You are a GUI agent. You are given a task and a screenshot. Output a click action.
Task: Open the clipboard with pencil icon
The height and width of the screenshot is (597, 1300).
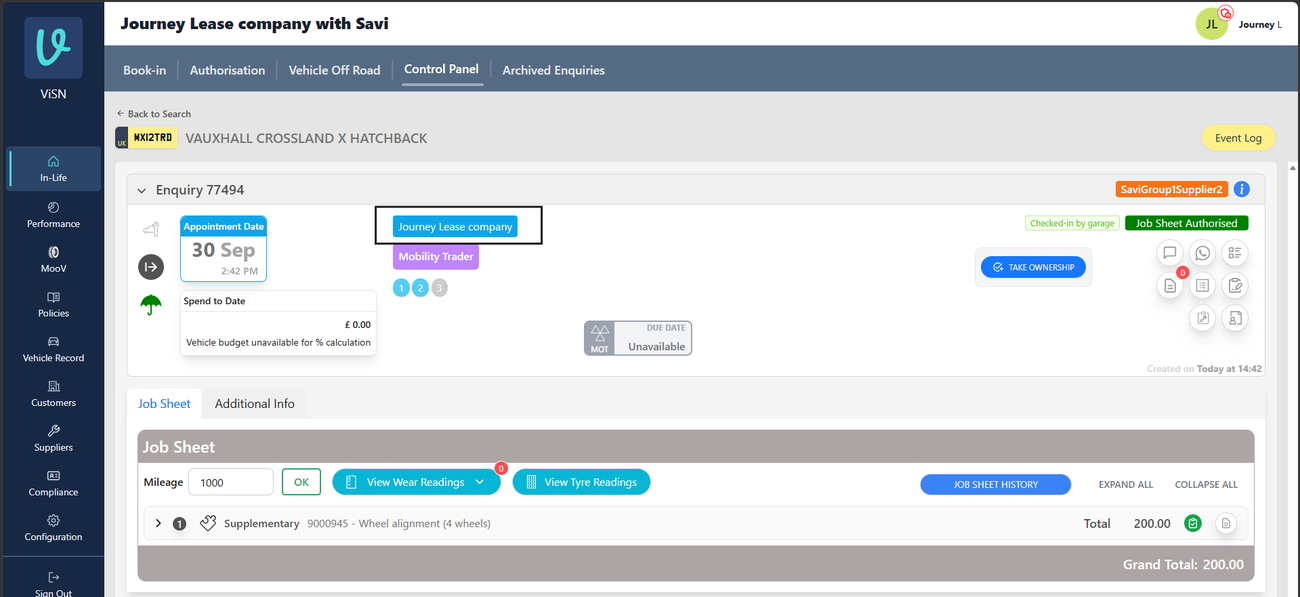click(1235, 286)
